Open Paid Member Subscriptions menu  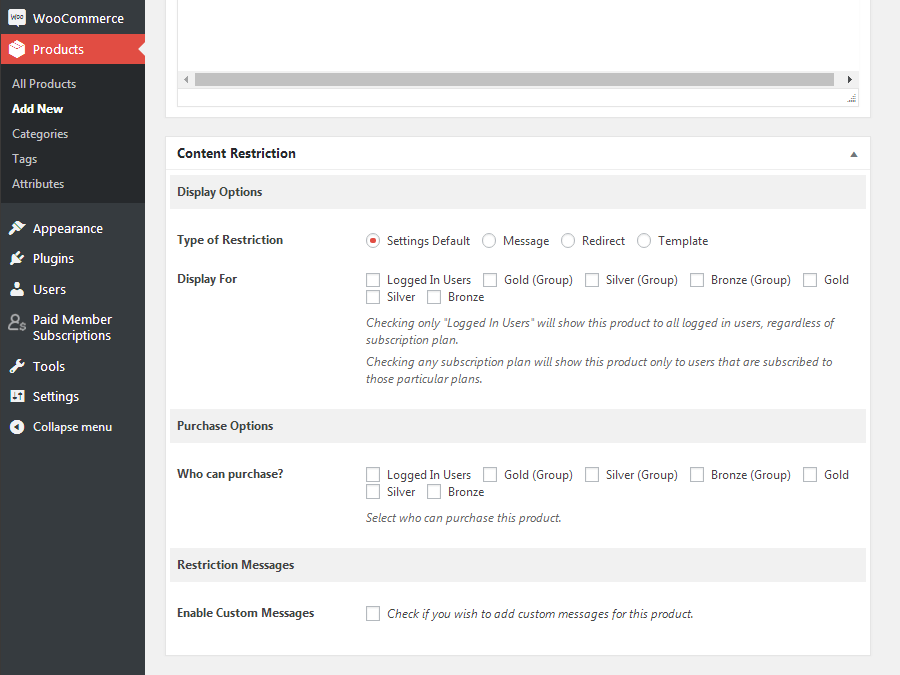click(72, 327)
